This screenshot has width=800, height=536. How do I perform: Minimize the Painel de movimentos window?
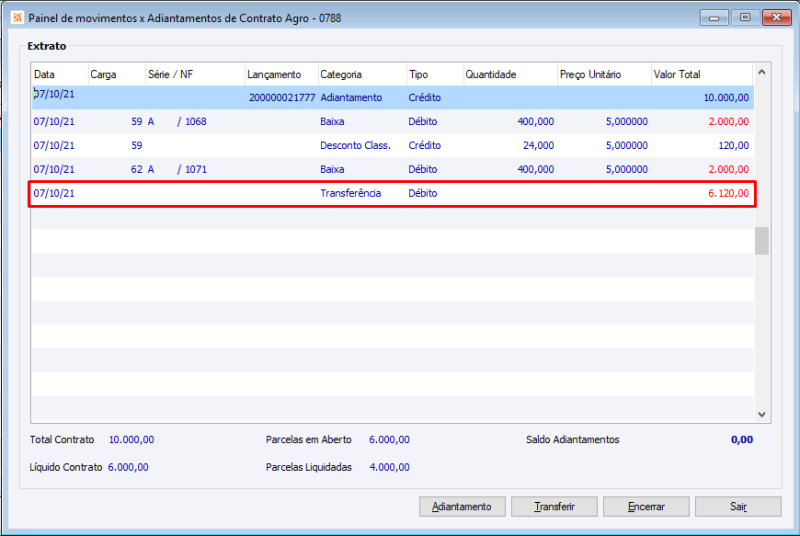pos(714,17)
